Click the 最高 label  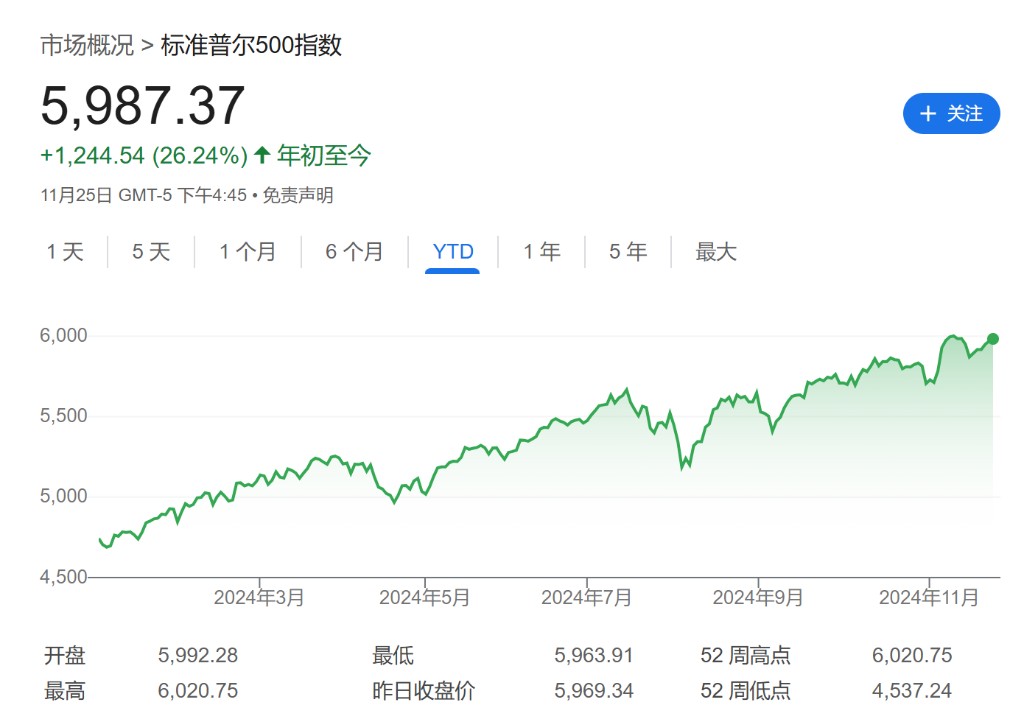[65, 691]
